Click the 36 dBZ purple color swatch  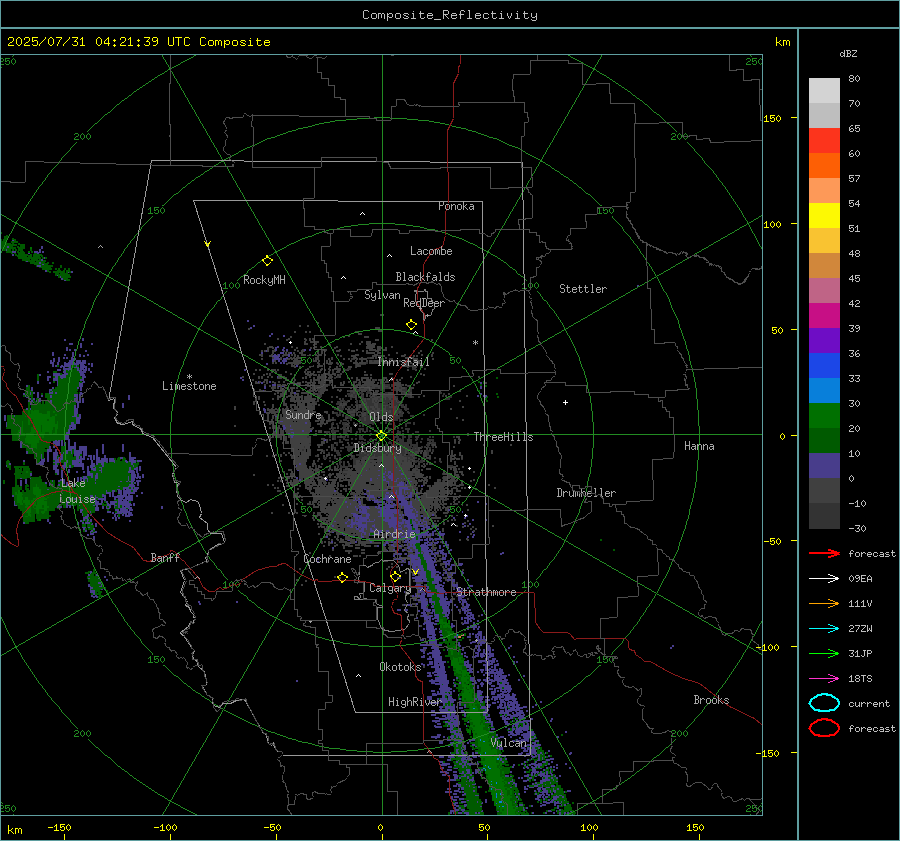824,340
